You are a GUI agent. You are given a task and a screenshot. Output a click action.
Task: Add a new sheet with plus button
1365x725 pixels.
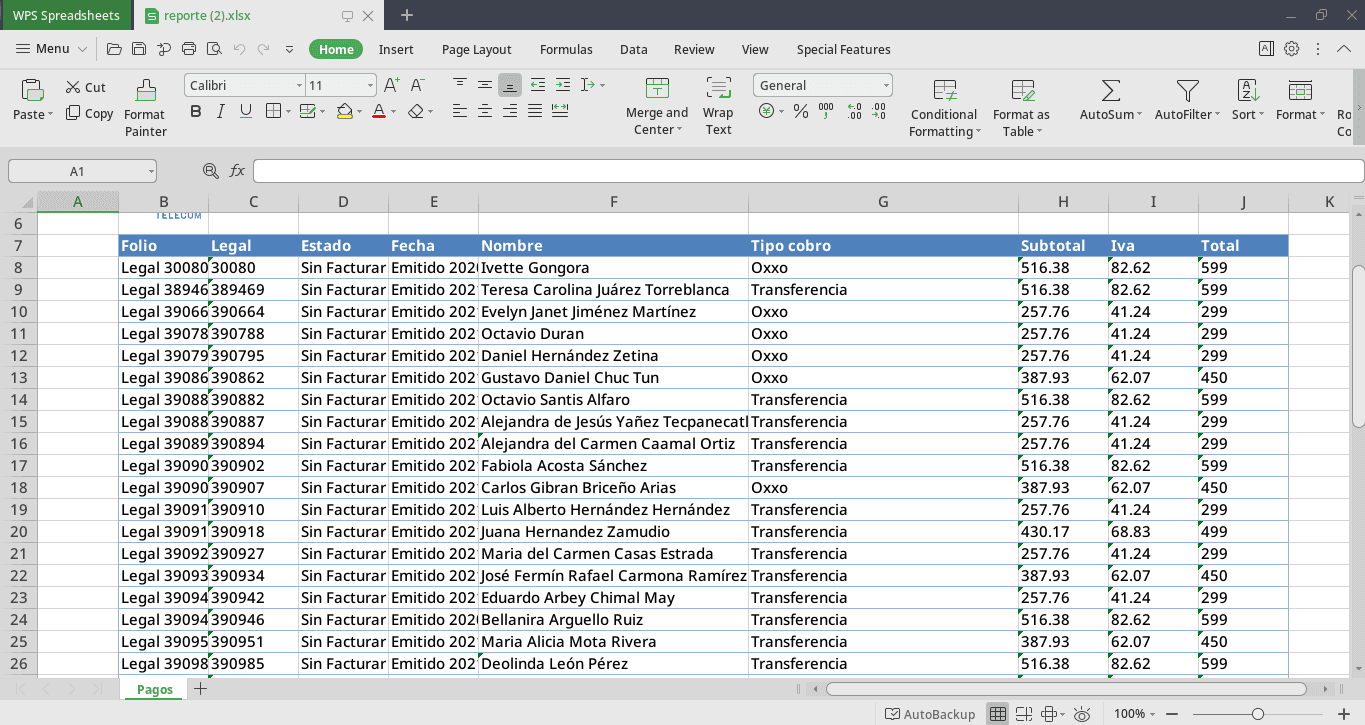coord(200,689)
